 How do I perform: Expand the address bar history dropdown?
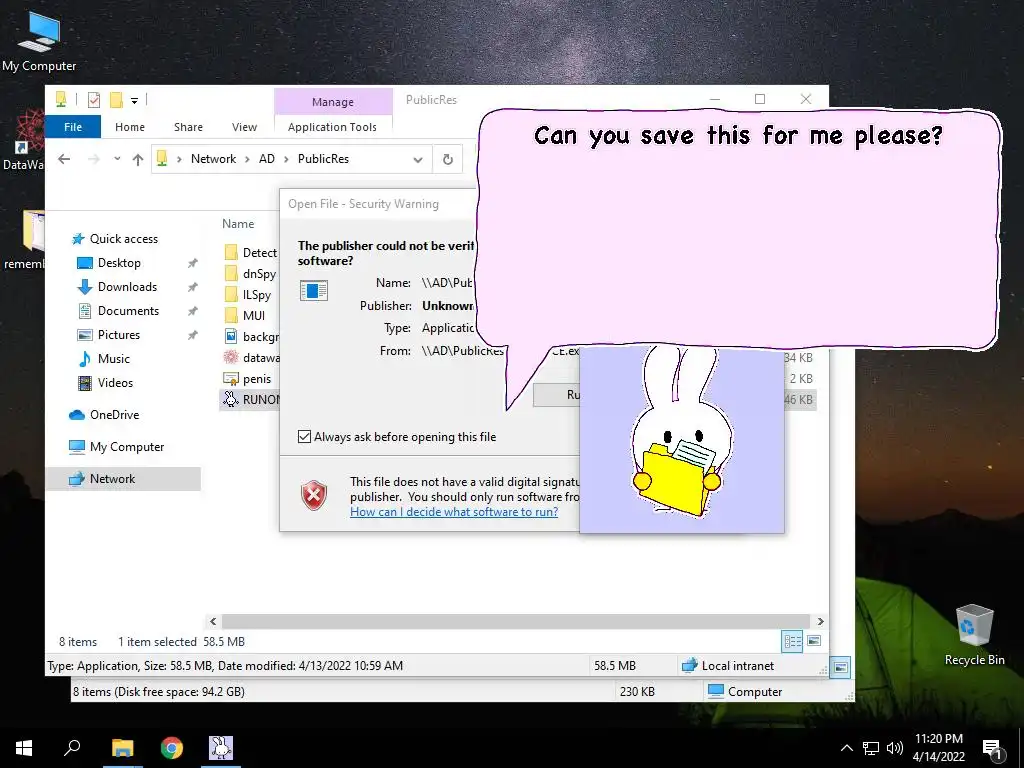point(418,159)
